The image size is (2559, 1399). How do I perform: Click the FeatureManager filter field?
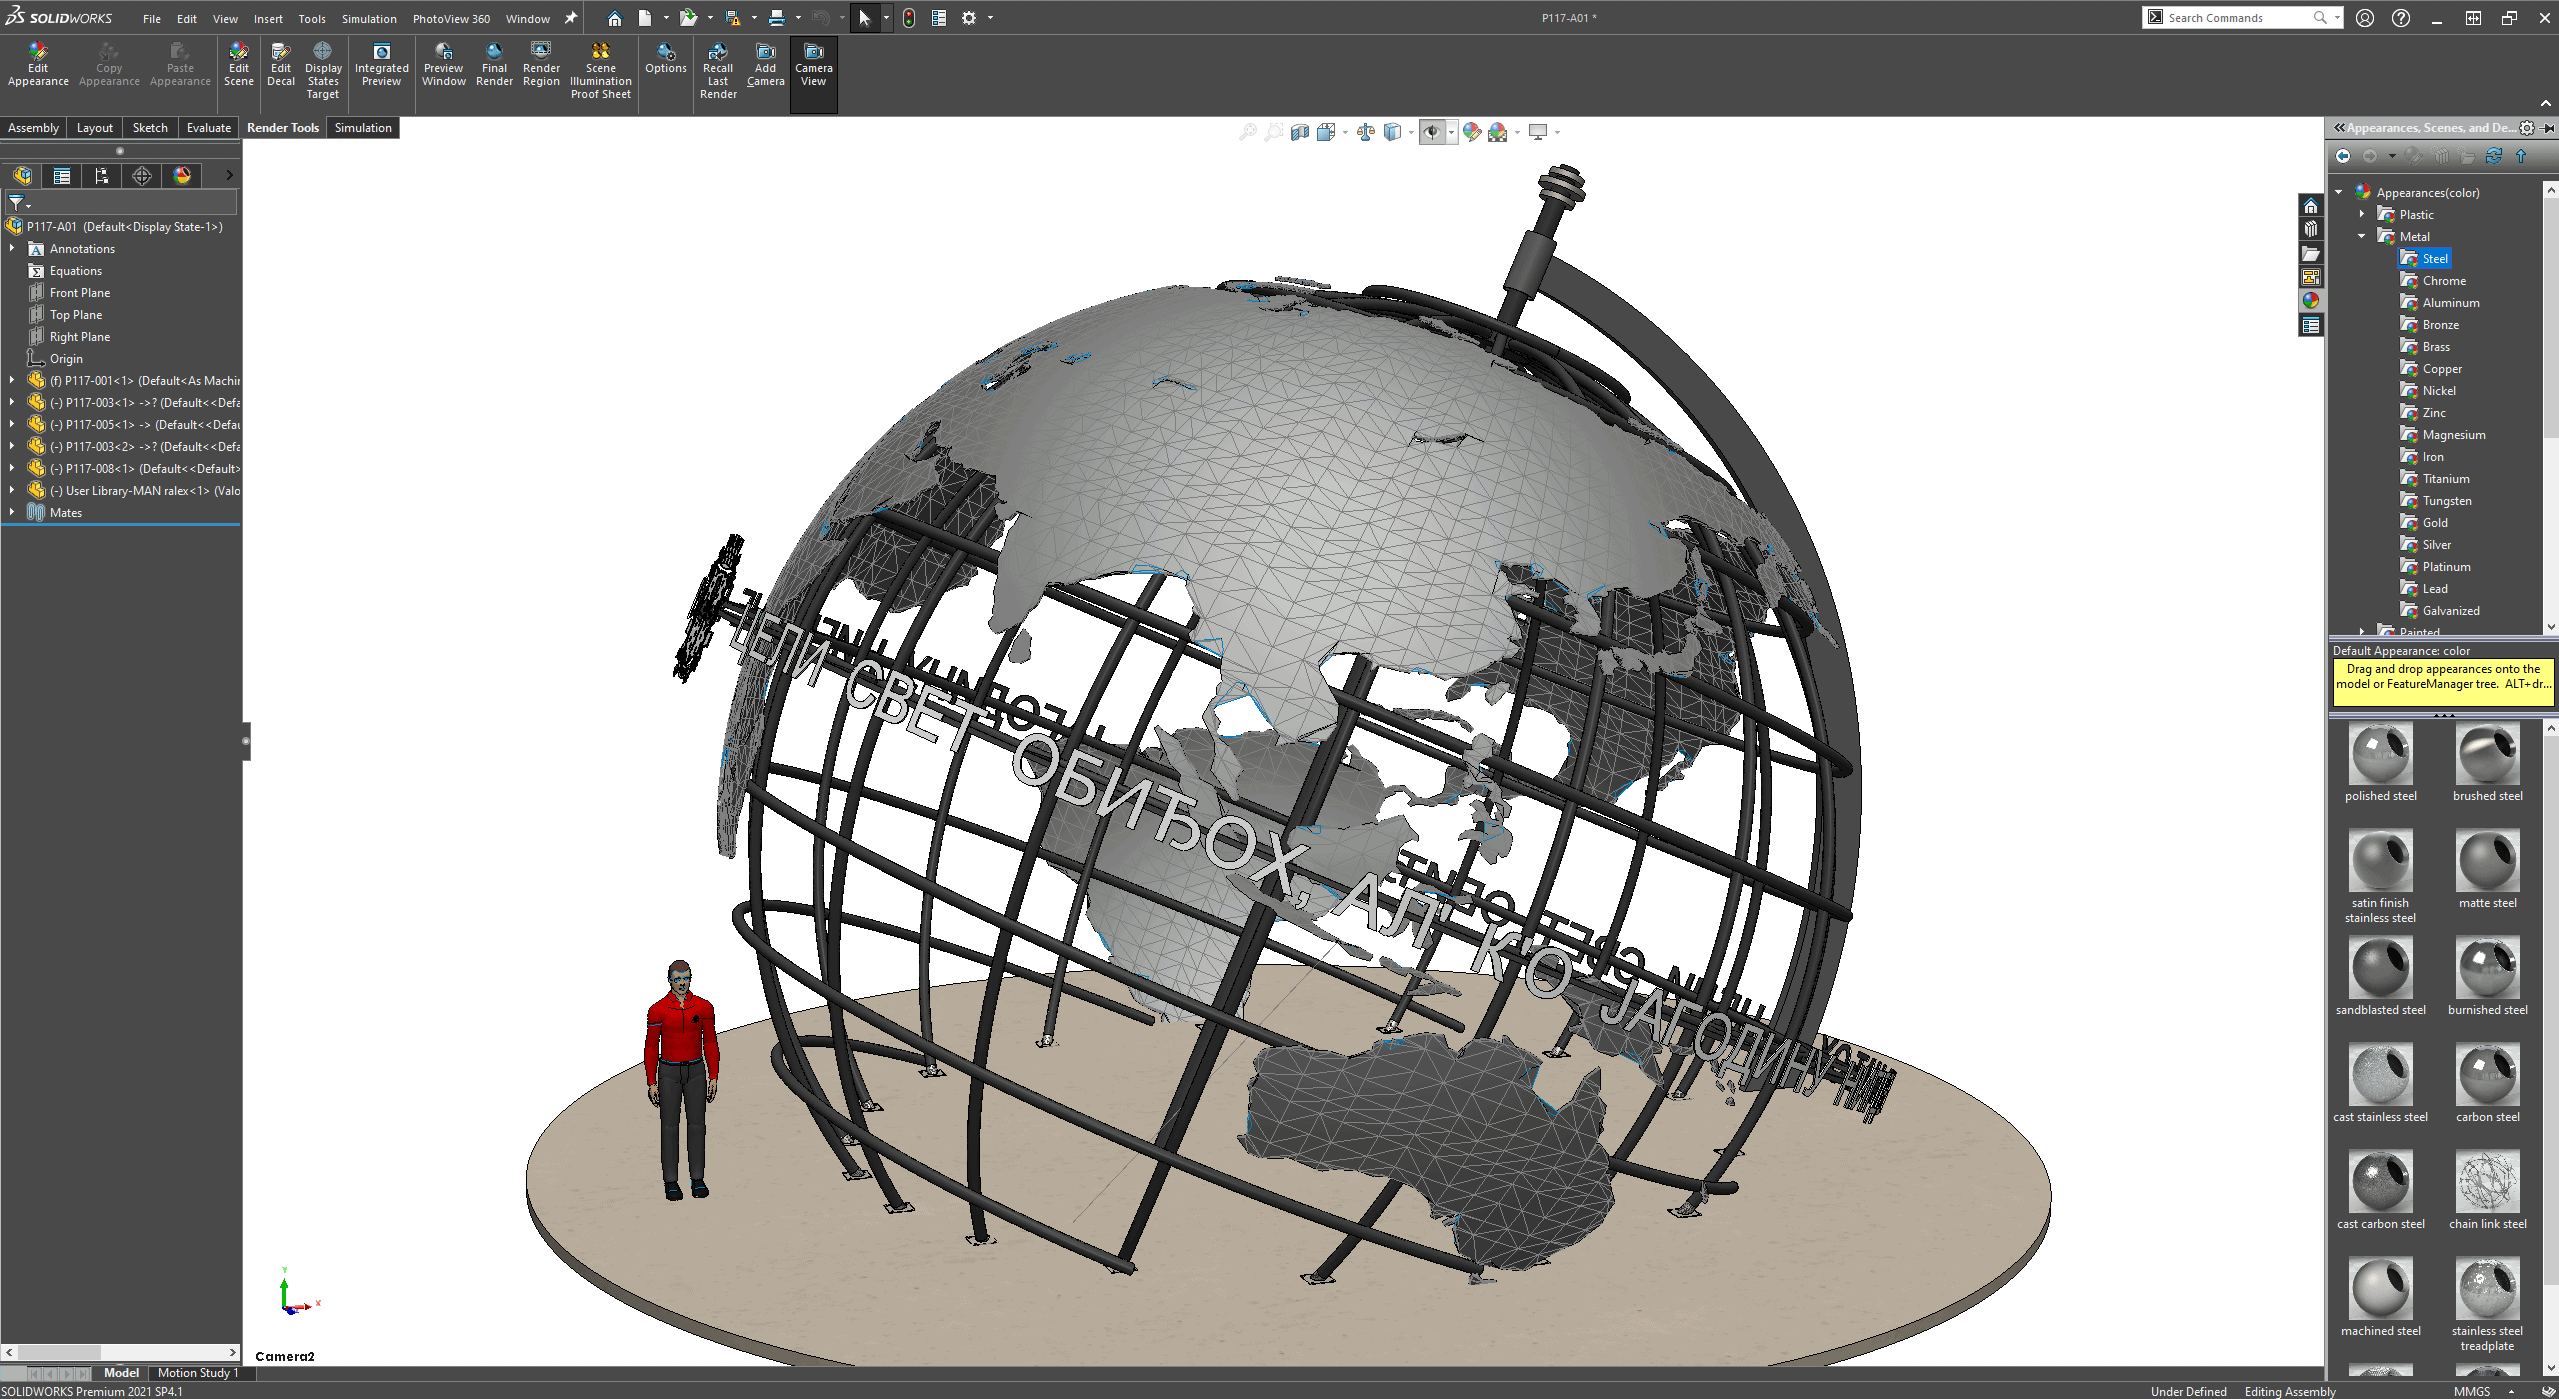120,203
